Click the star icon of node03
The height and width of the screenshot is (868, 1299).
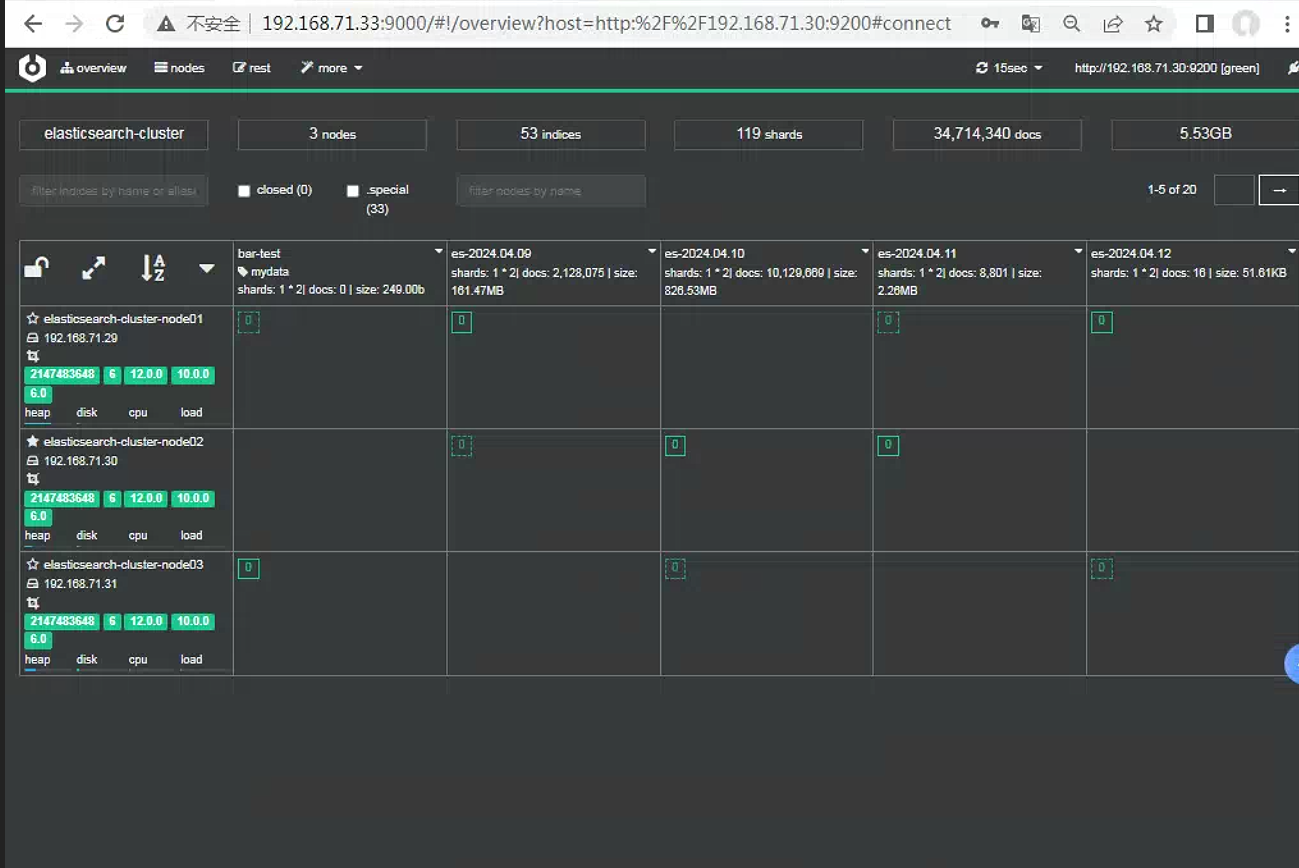coord(32,564)
